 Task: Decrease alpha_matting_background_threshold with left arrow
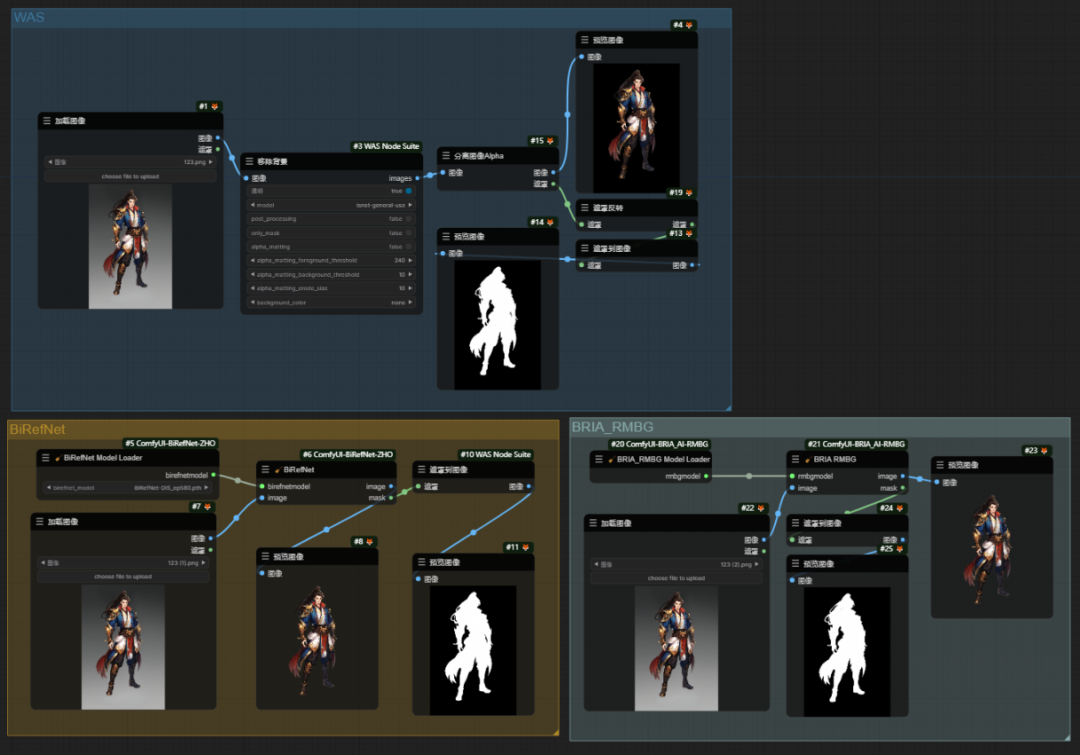pyautogui.click(x=252, y=274)
